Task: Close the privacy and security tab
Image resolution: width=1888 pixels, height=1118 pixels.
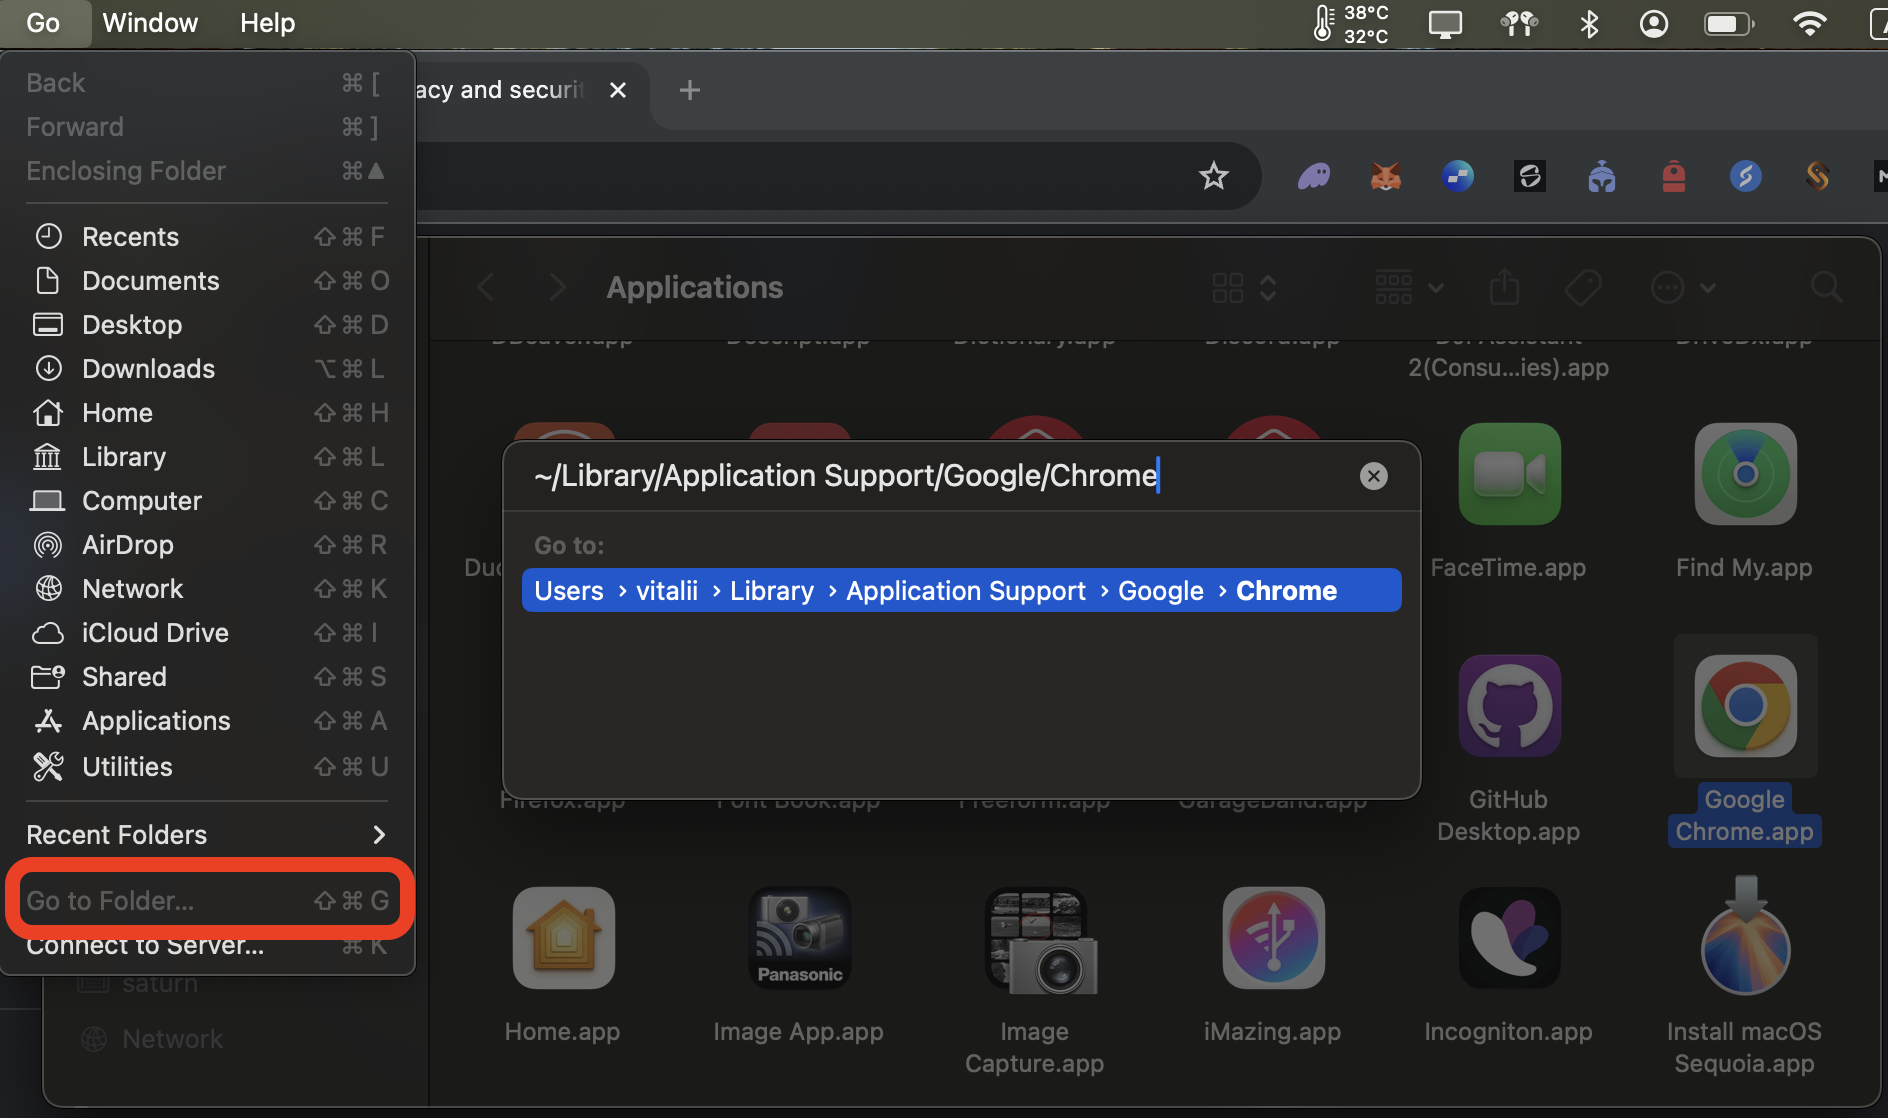Action: click(x=618, y=90)
